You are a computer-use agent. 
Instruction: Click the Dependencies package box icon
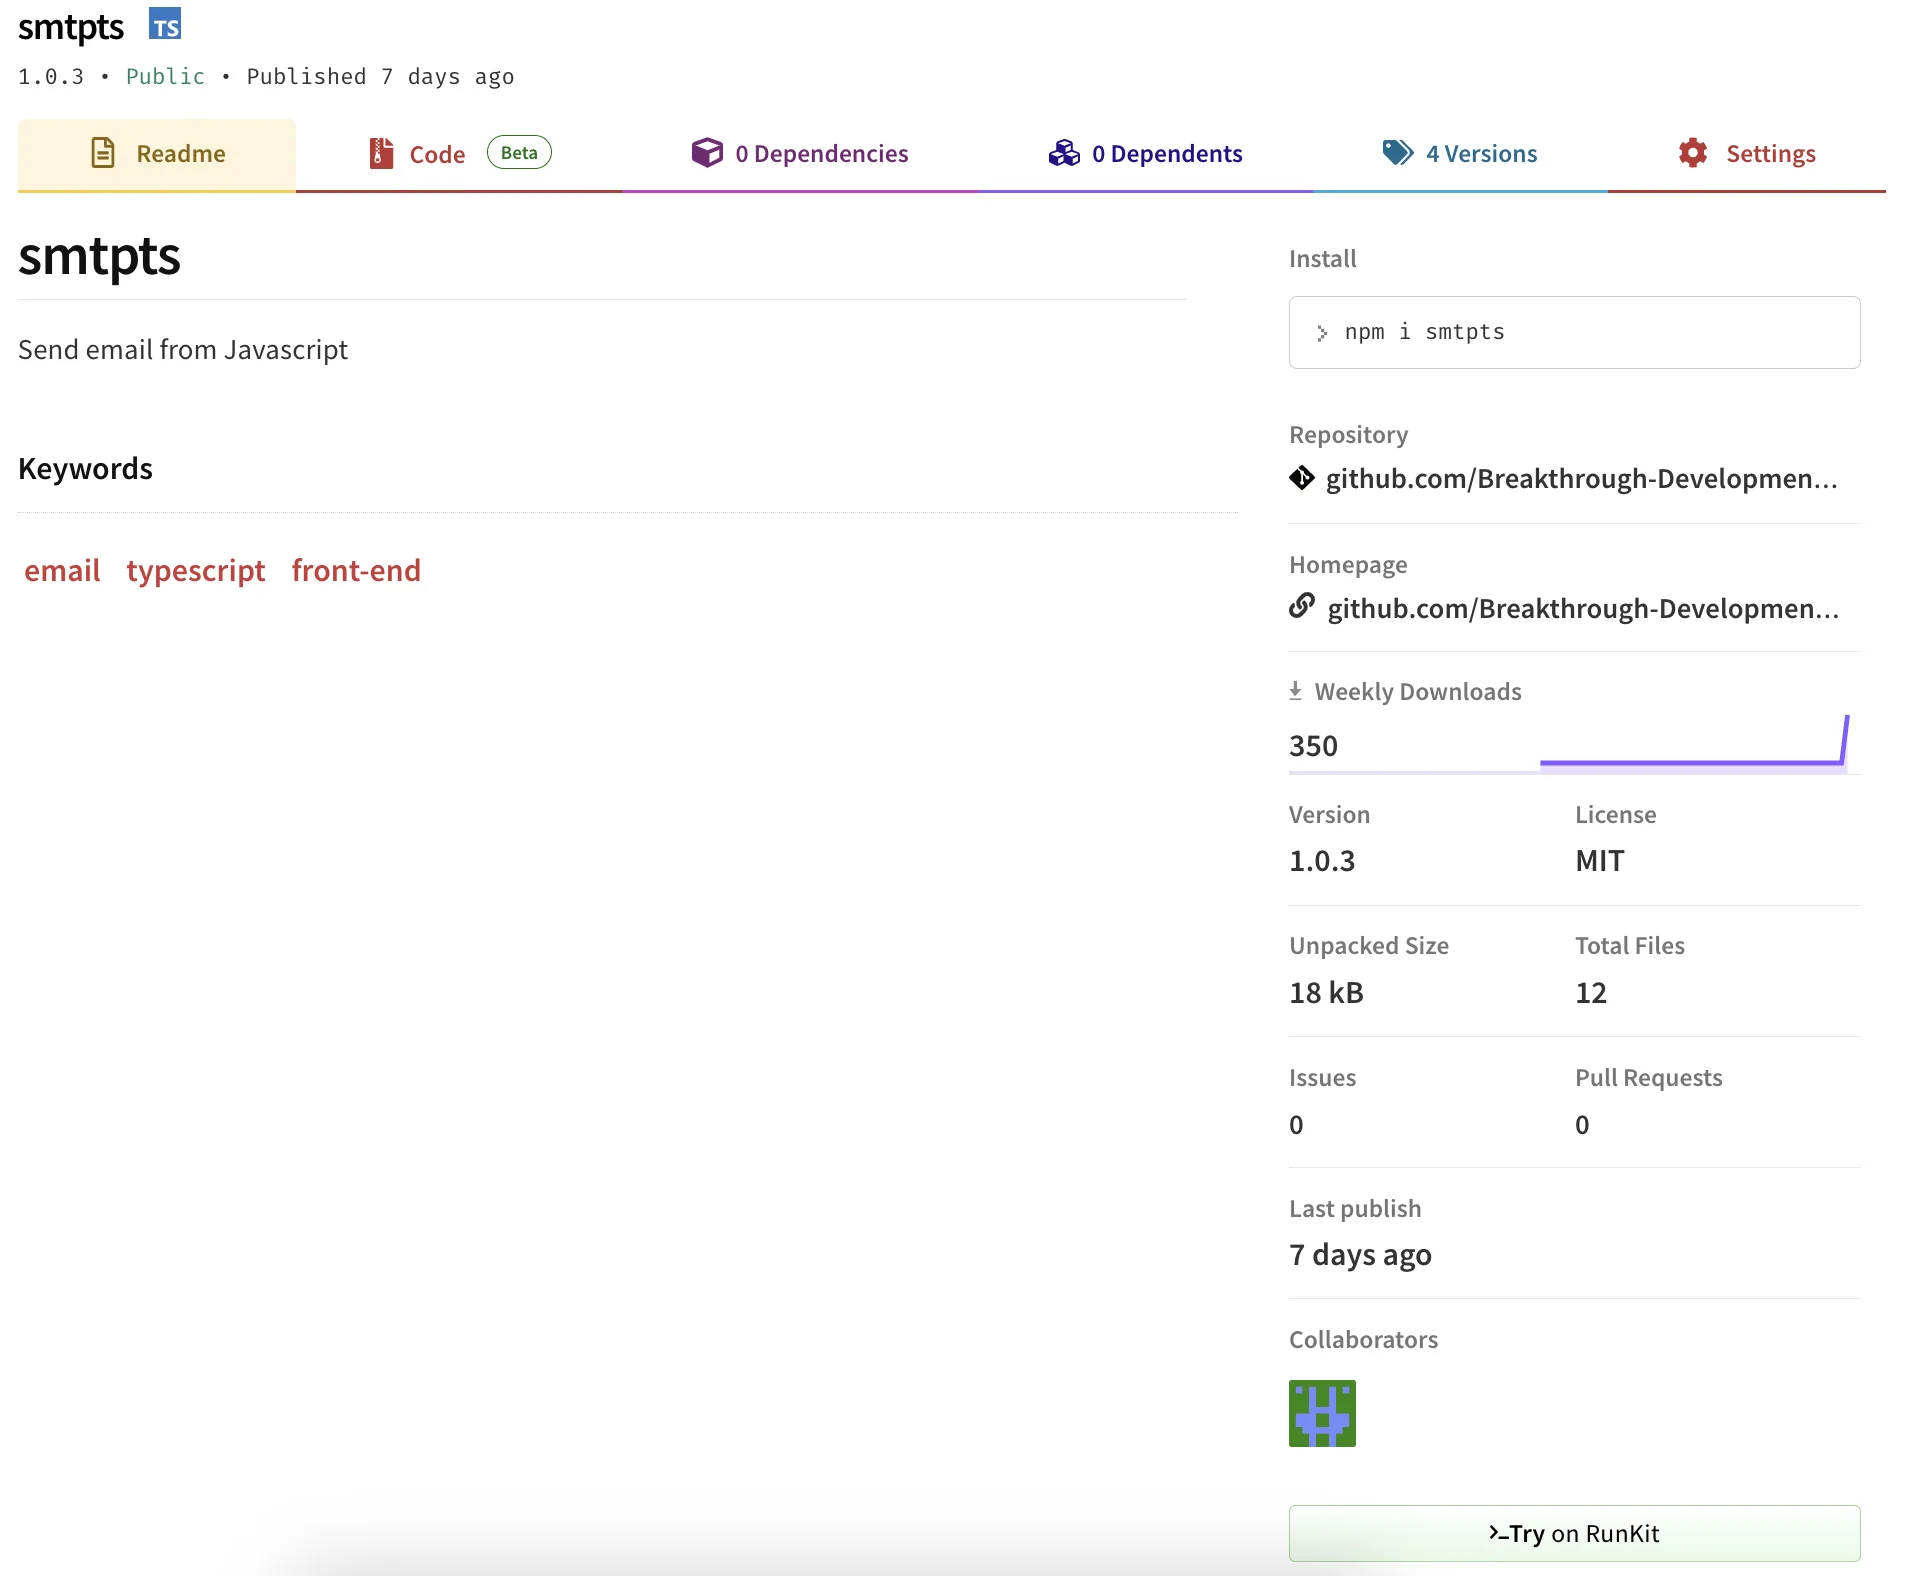pyautogui.click(x=707, y=152)
